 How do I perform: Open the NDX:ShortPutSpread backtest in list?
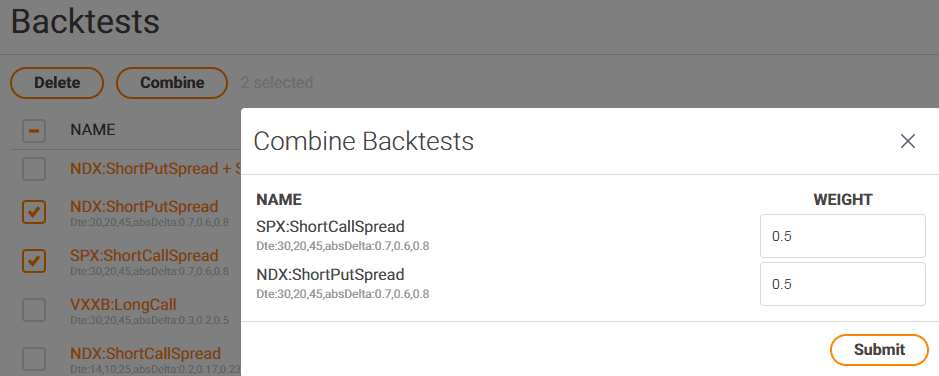click(144, 207)
